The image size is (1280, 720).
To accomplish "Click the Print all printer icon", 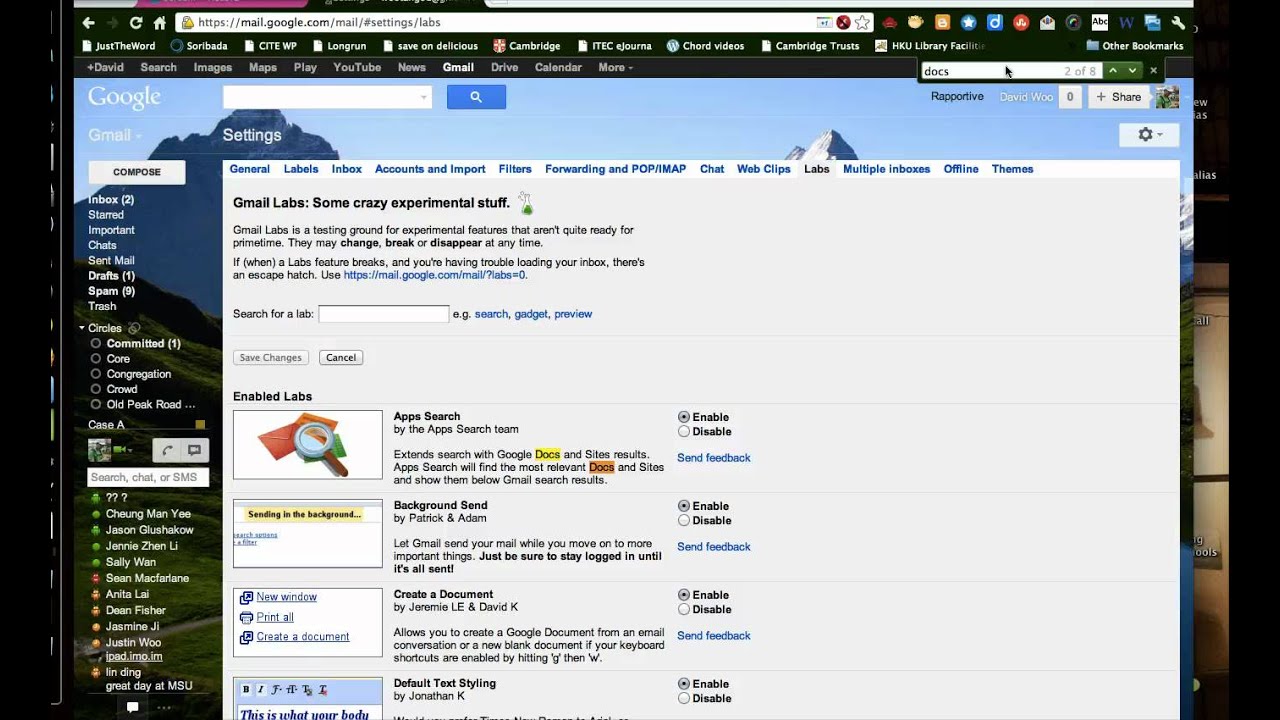I will tap(246, 617).
